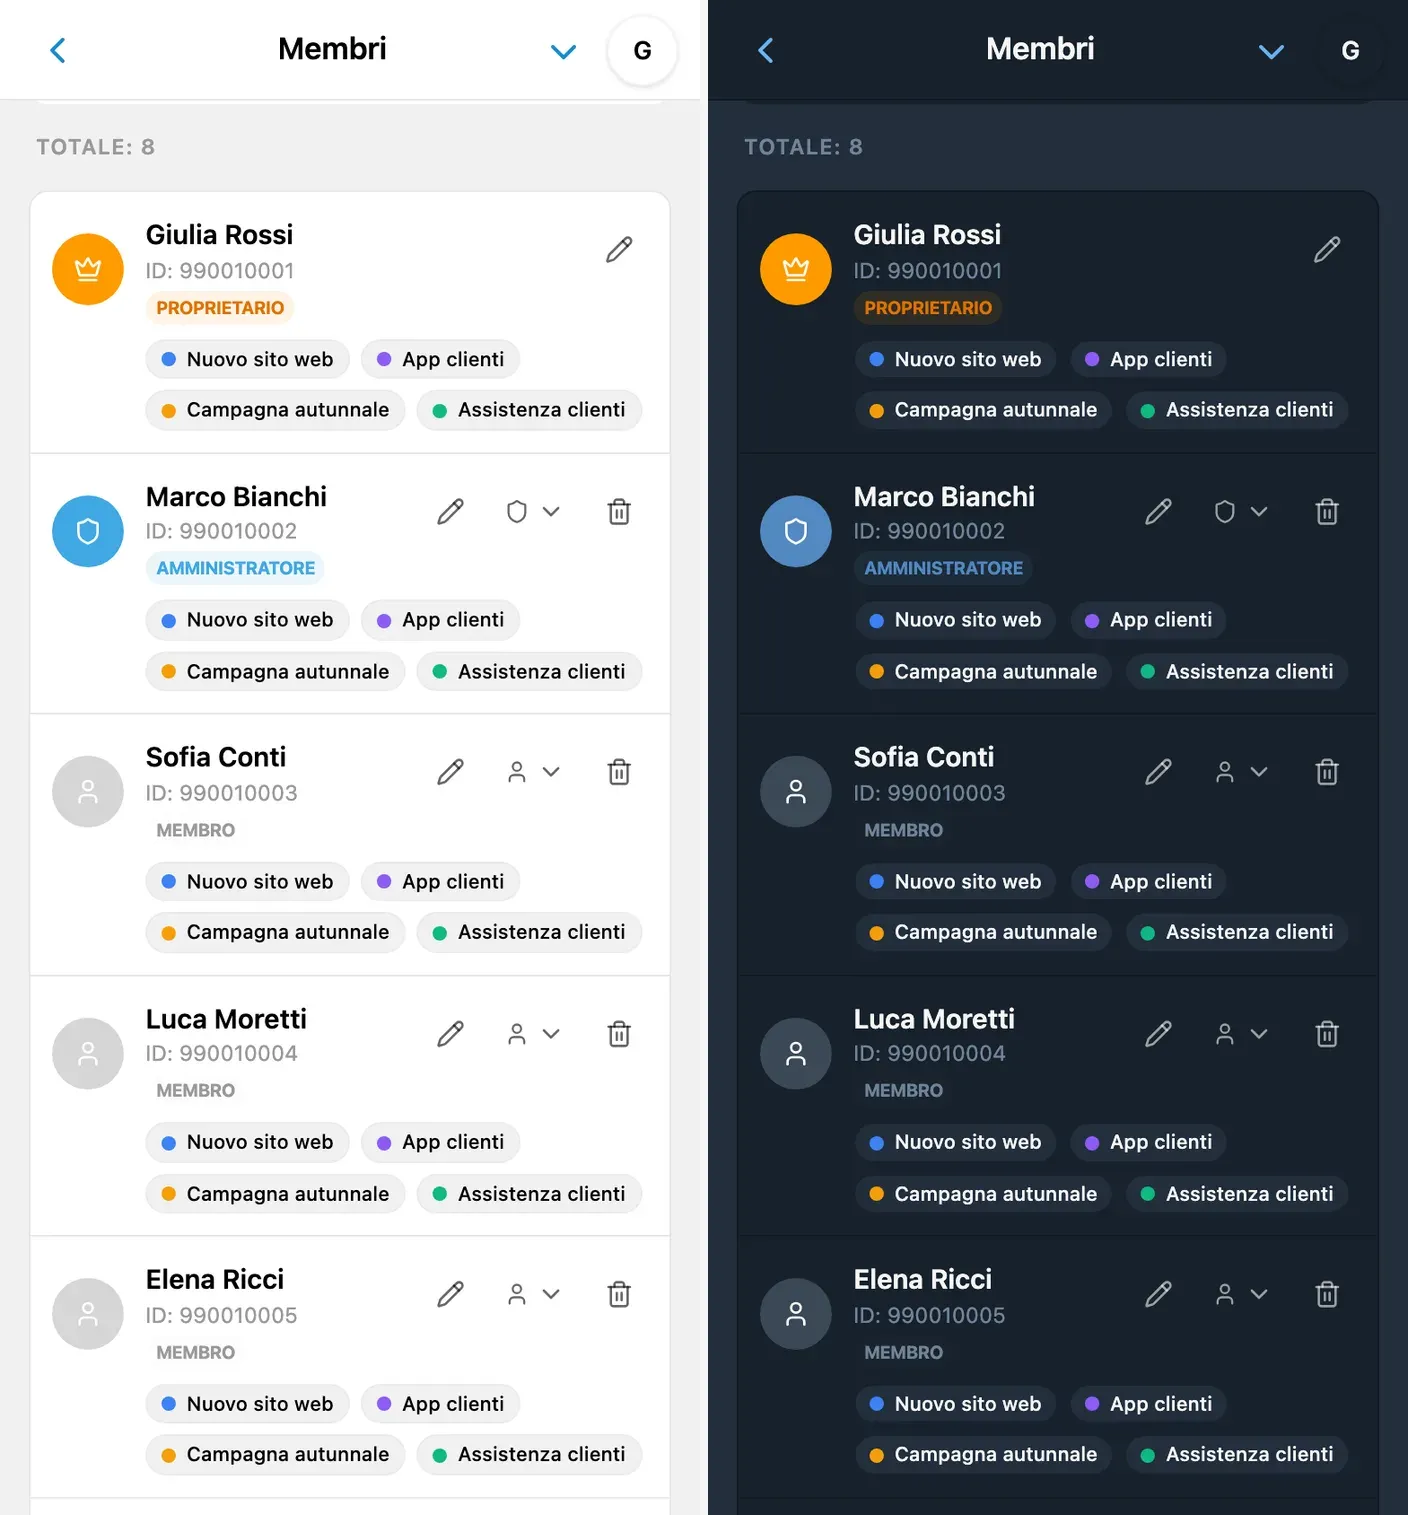Click Elena's Nuovo sito web tag, light panel
The height and width of the screenshot is (1515, 1408).
[247, 1404]
